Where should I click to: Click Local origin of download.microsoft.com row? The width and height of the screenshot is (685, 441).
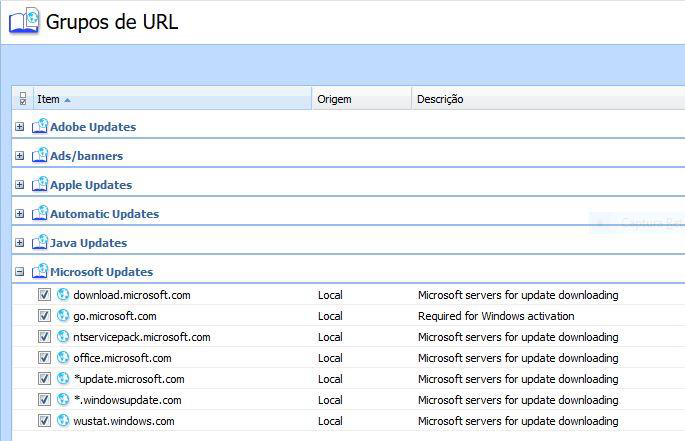click(330, 295)
